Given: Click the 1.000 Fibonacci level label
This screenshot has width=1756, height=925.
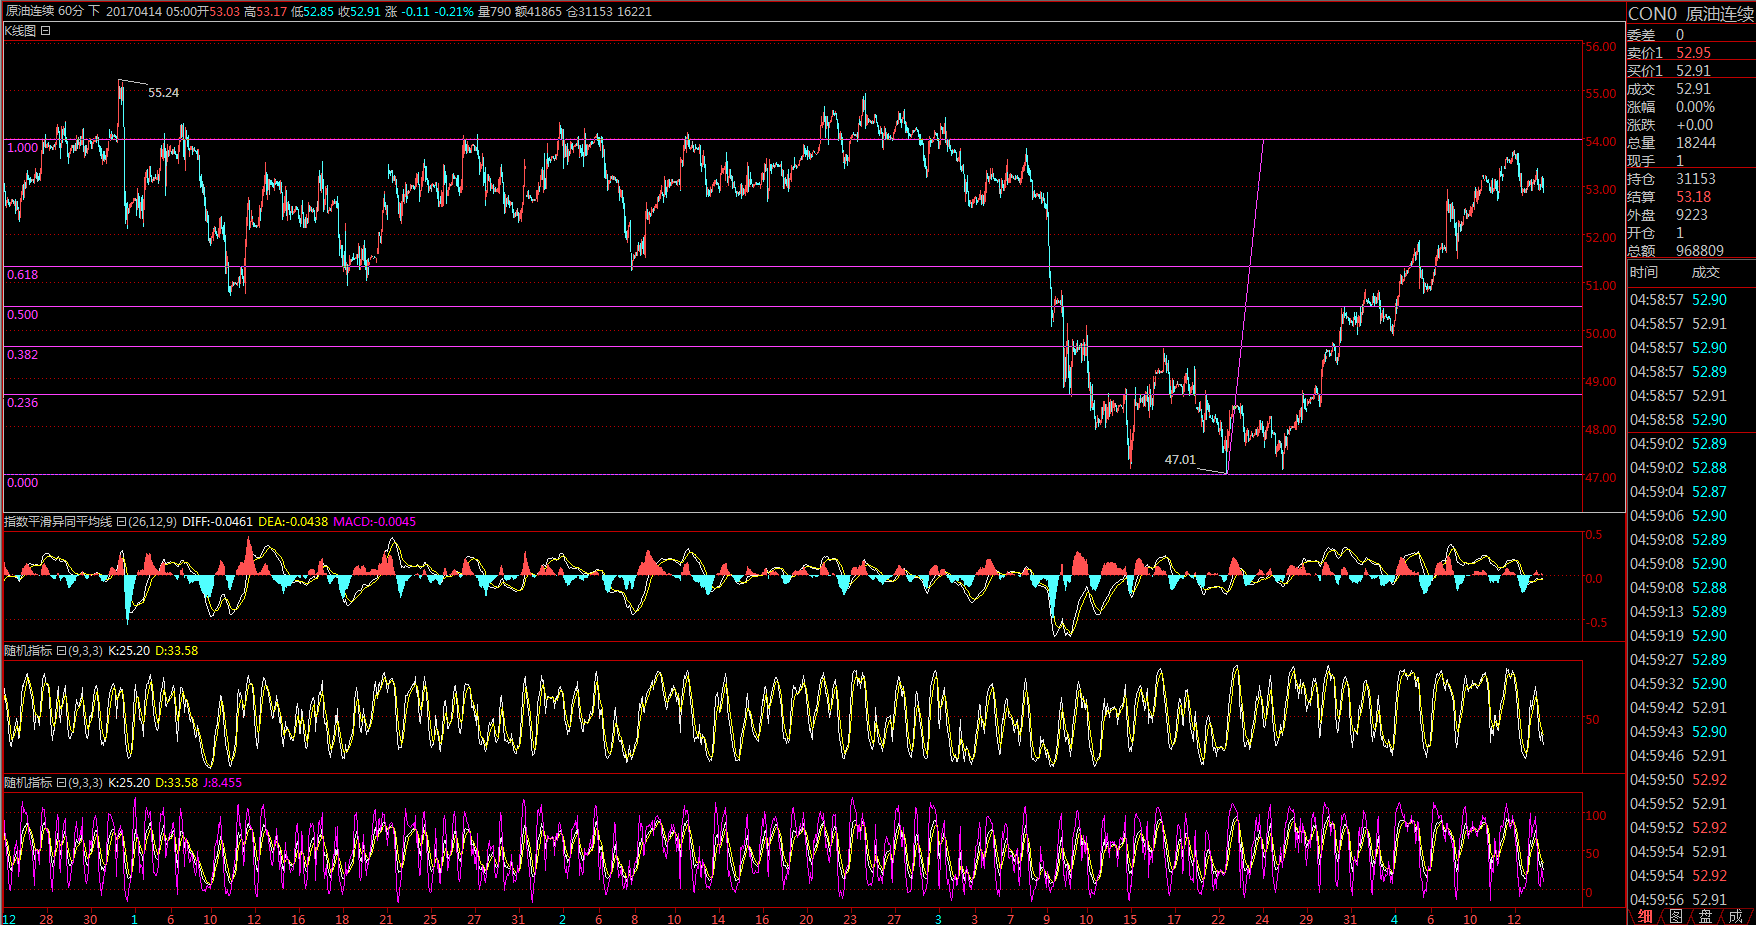Looking at the screenshot, I should (x=22, y=148).
